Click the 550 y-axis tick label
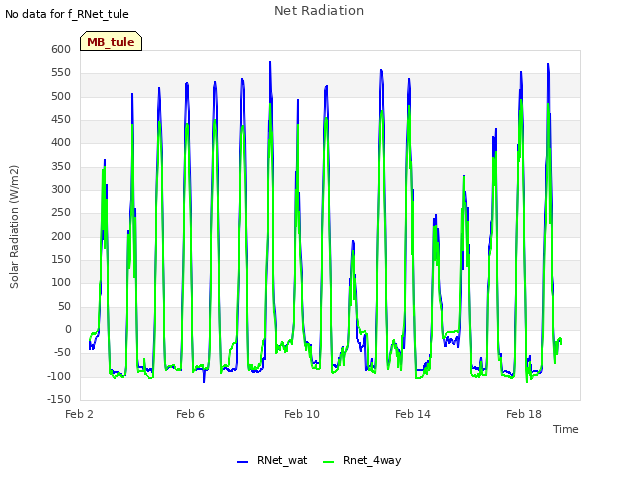Image resolution: width=640 pixels, height=480 pixels. [61, 73]
